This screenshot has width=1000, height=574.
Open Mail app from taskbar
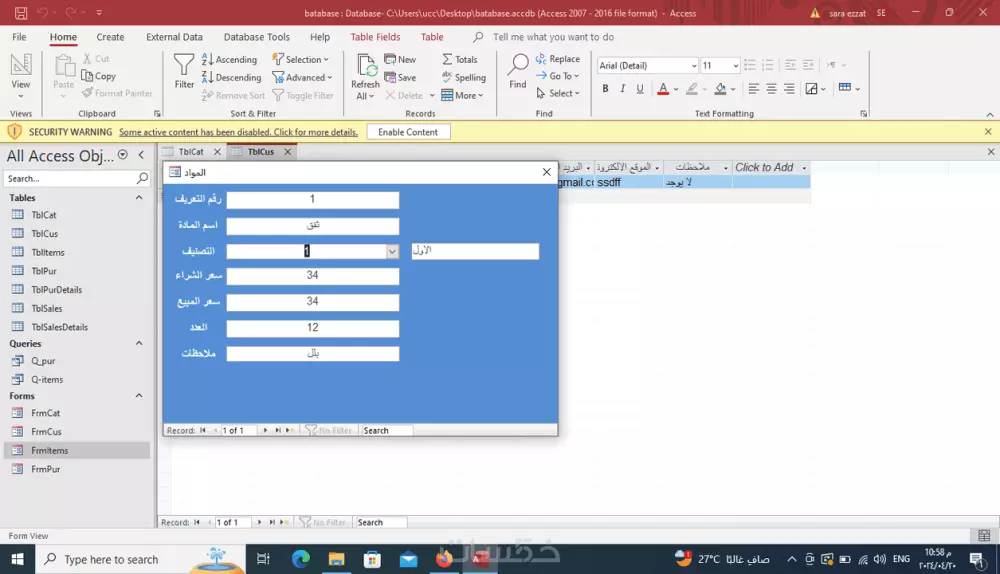click(x=408, y=559)
